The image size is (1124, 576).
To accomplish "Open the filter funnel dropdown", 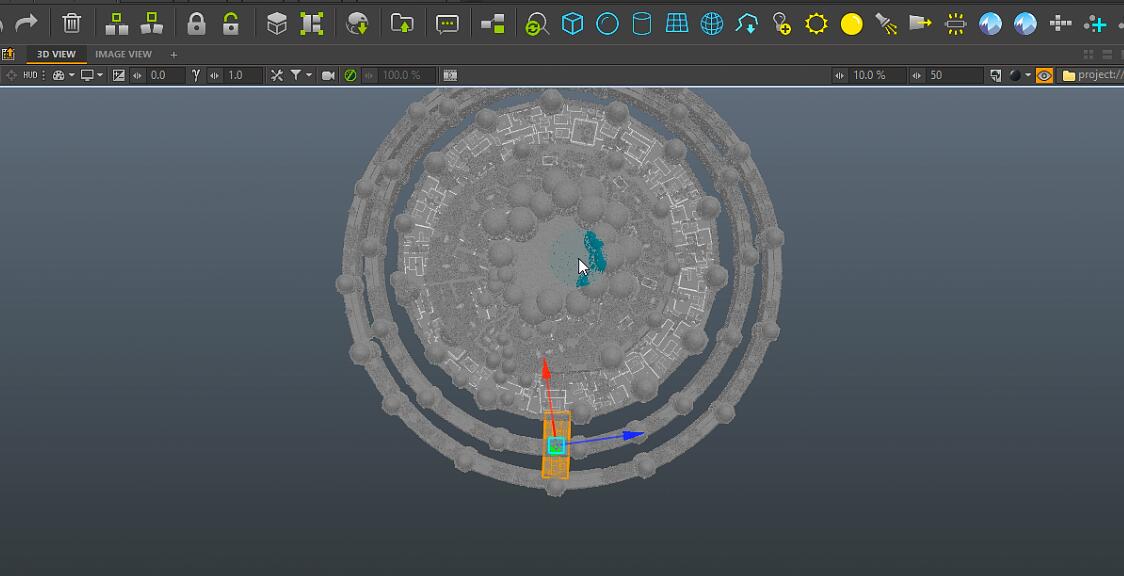I will tap(300, 75).
